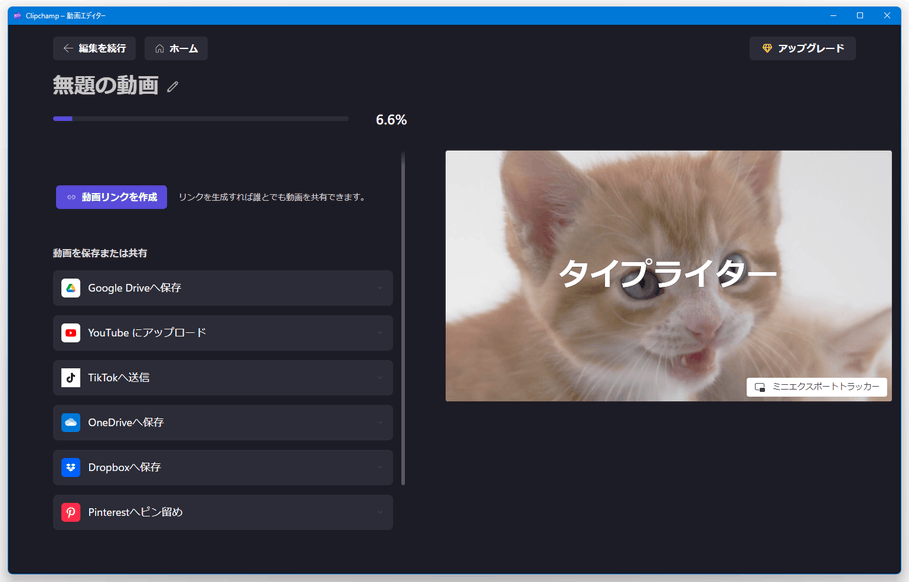Click 動画リンクを作成 create link button
909x582 pixels.
click(x=111, y=197)
